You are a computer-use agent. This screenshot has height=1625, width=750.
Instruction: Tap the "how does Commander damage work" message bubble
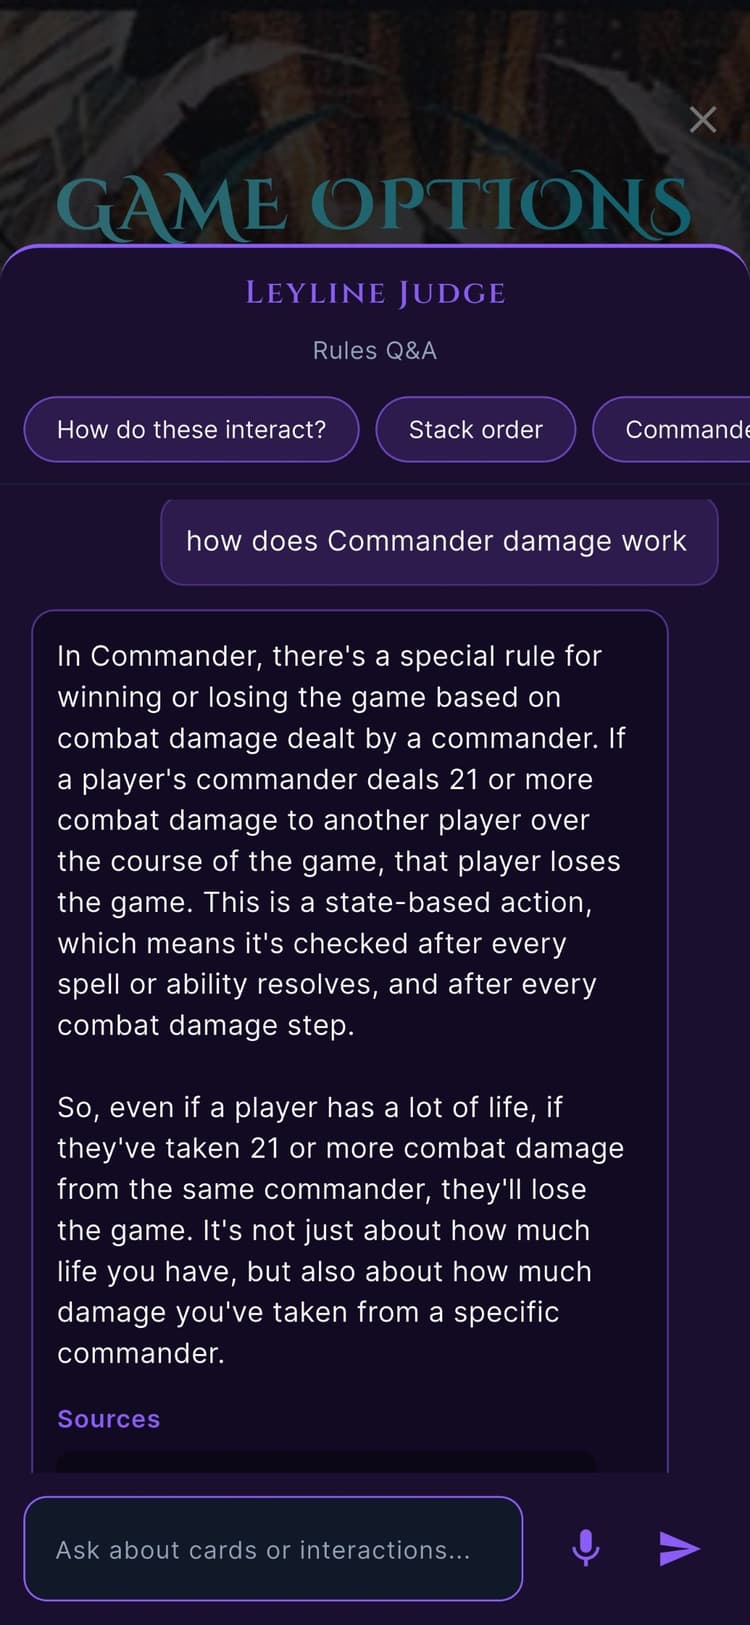[439, 541]
